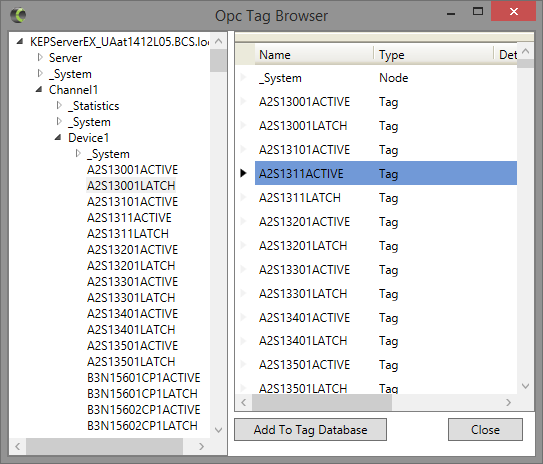Collapse the Channel1 tree node
The height and width of the screenshot is (464, 543).
click(39, 89)
